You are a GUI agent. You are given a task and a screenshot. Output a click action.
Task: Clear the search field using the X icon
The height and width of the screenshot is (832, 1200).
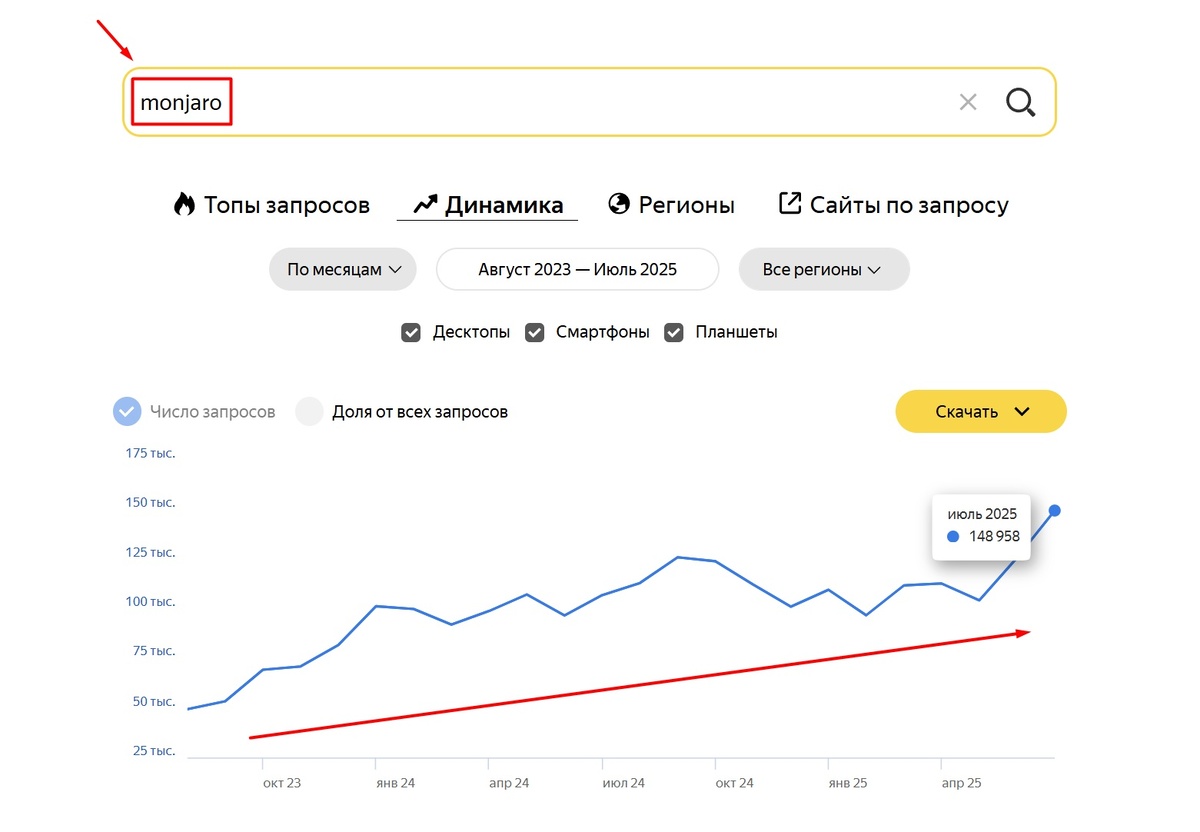[968, 101]
